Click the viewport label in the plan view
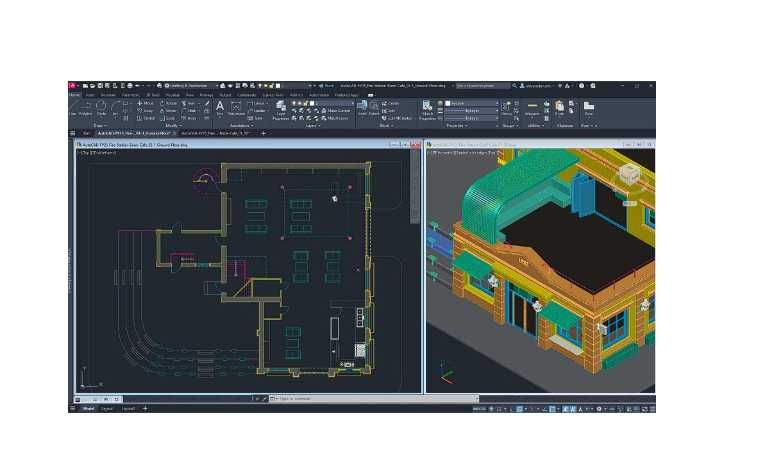 97,153
